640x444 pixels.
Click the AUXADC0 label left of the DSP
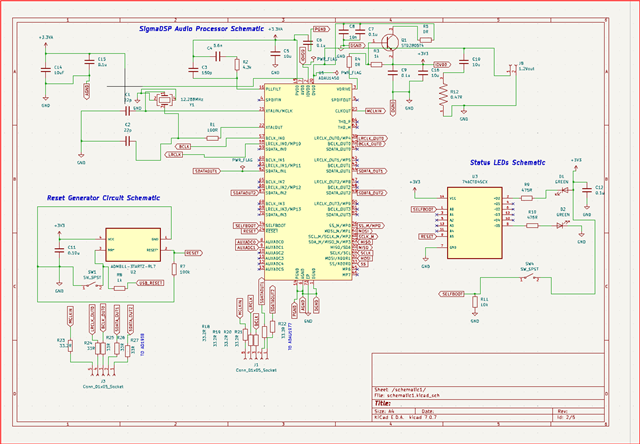246,242
